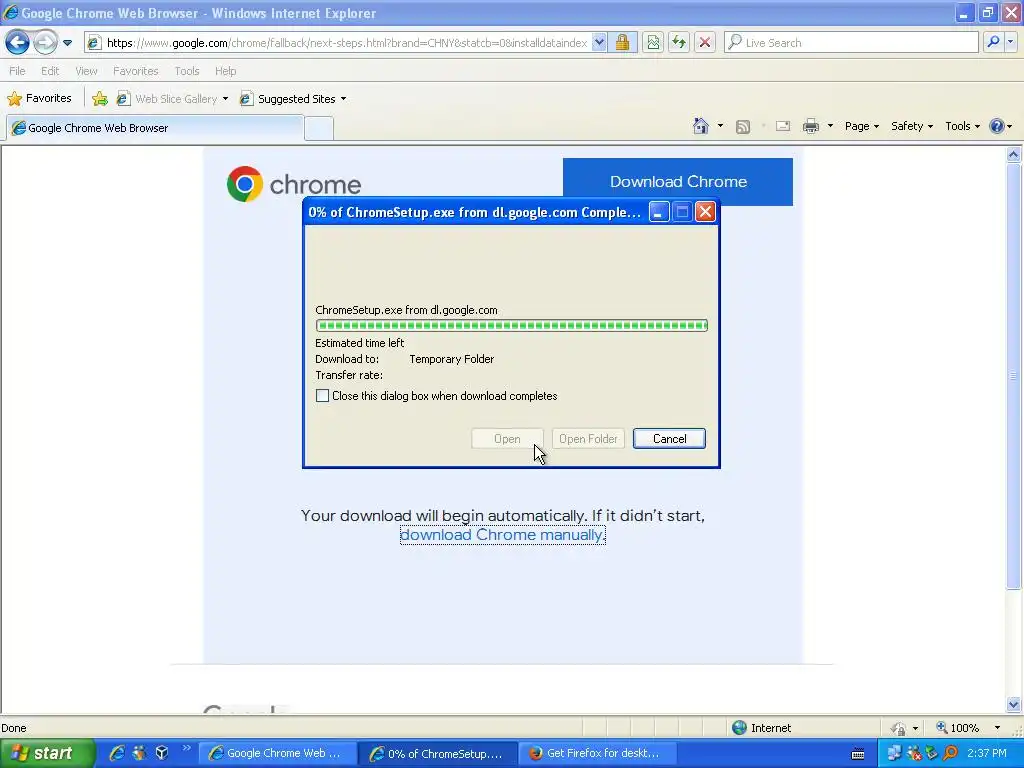This screenshot has height=768, width=1024.
Task: Open the Suggested Sites item
Action: [293, 99]
